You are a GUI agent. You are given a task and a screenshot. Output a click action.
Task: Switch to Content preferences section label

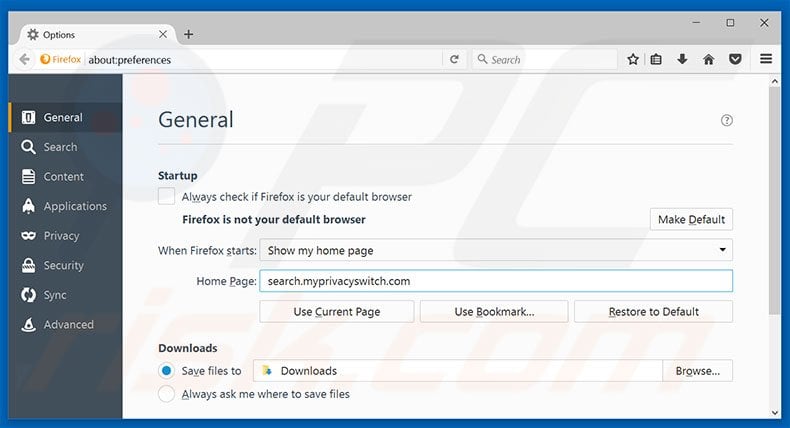pyautogui.click(x=63, y=177)
